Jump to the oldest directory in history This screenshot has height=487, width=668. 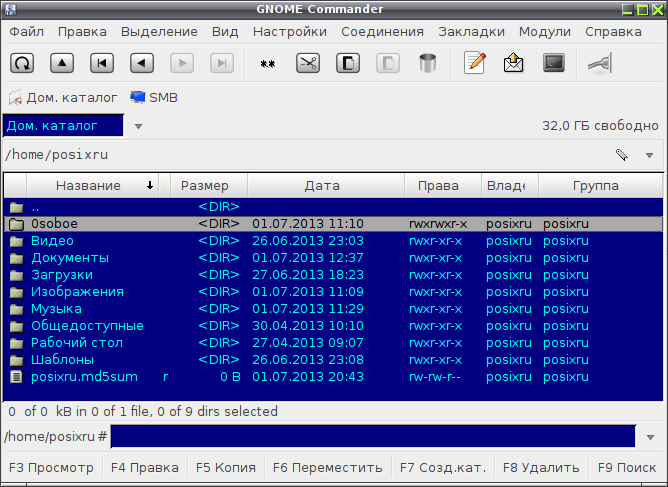tap(102, 63)
